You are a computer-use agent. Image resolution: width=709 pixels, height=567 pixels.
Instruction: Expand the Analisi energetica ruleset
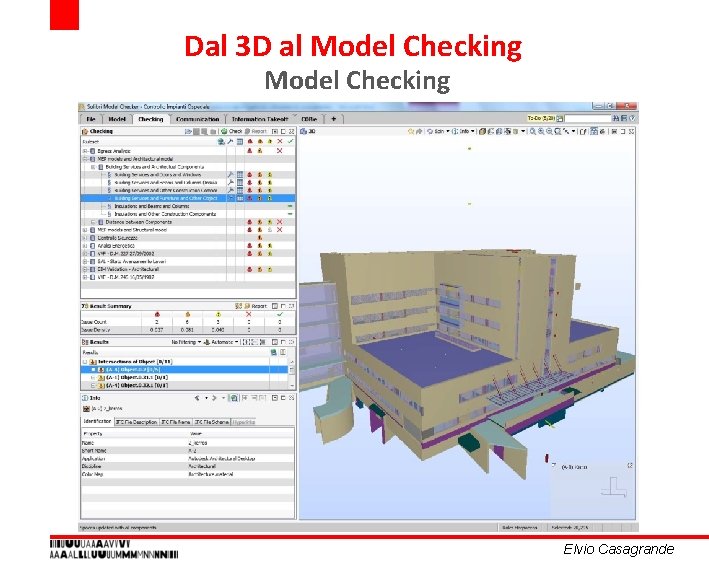pos(85,246)
